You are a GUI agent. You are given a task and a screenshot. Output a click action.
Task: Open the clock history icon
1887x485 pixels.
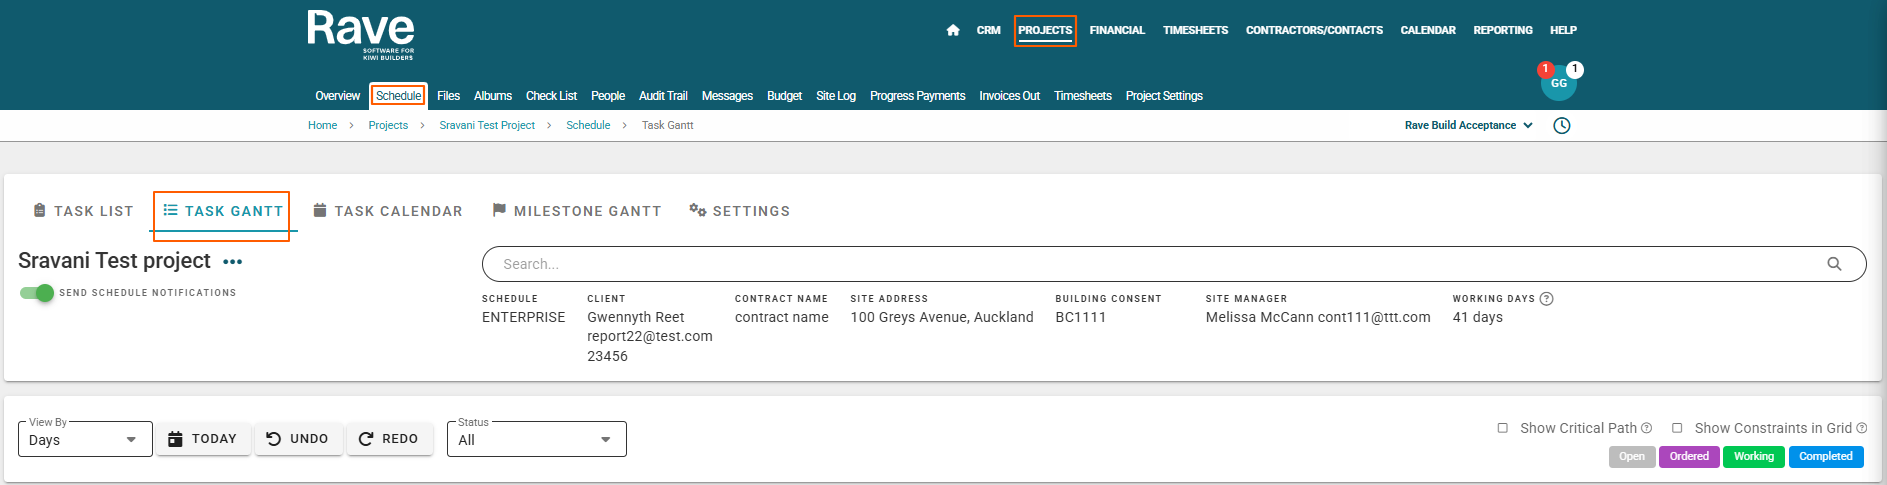pyautogui.click(x=1562, y=126)
